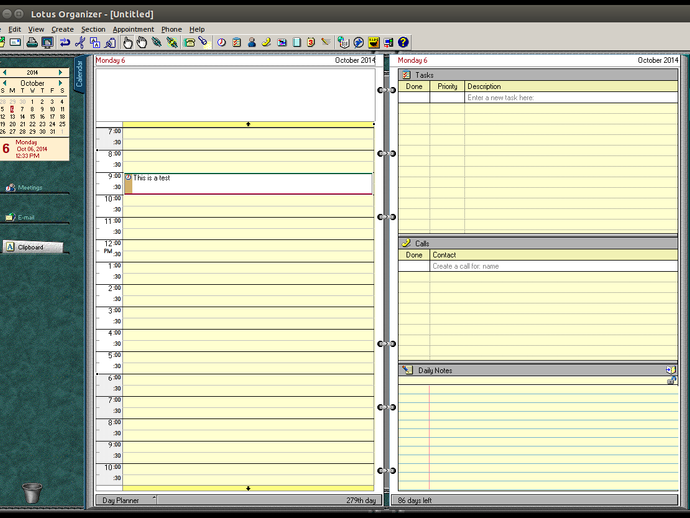Open the Day Planner view dropdown
The width and height of the screenshot is (690, 518).
126,500
